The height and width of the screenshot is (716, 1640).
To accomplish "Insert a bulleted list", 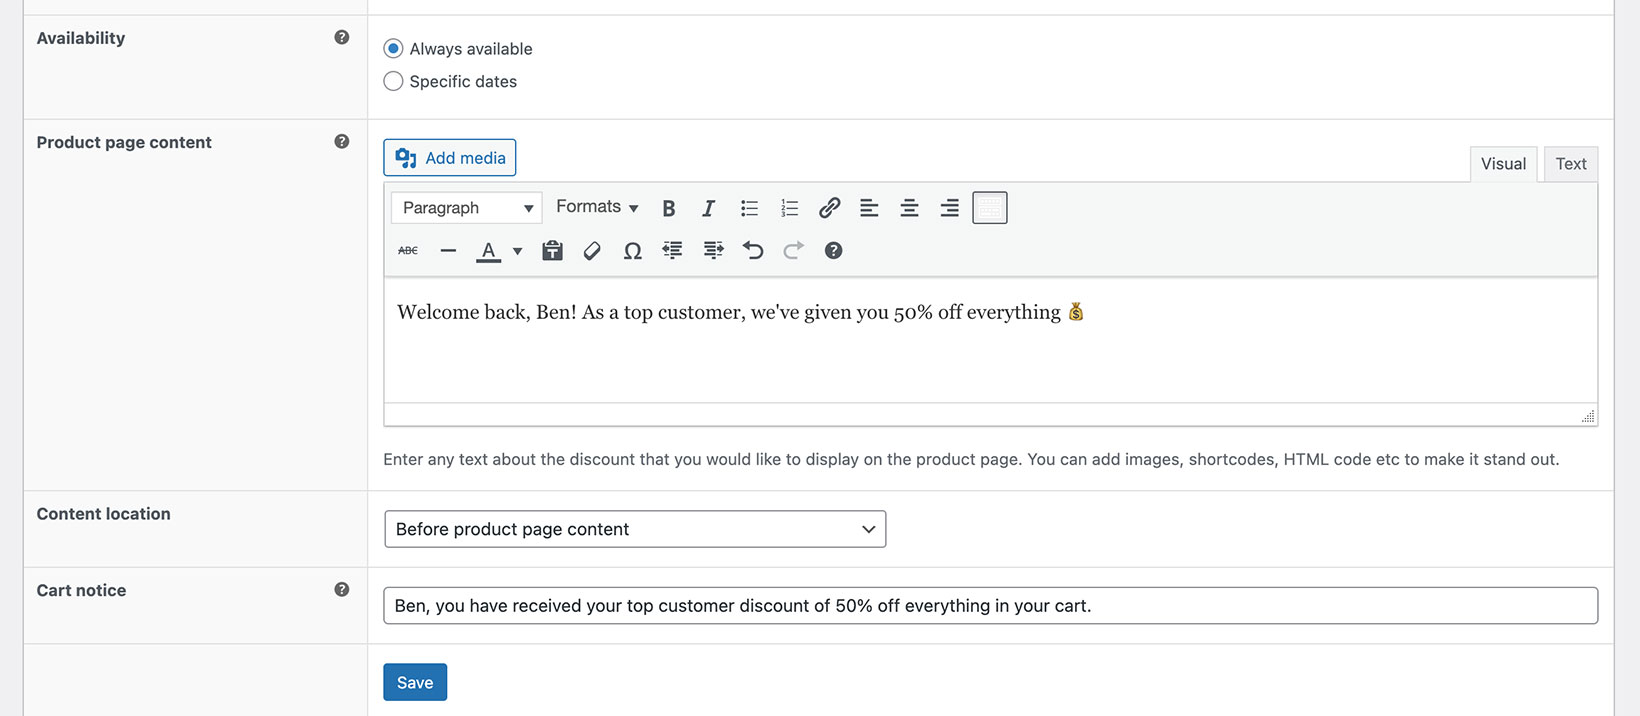I will pyautogui.click(x=749, y=208).
